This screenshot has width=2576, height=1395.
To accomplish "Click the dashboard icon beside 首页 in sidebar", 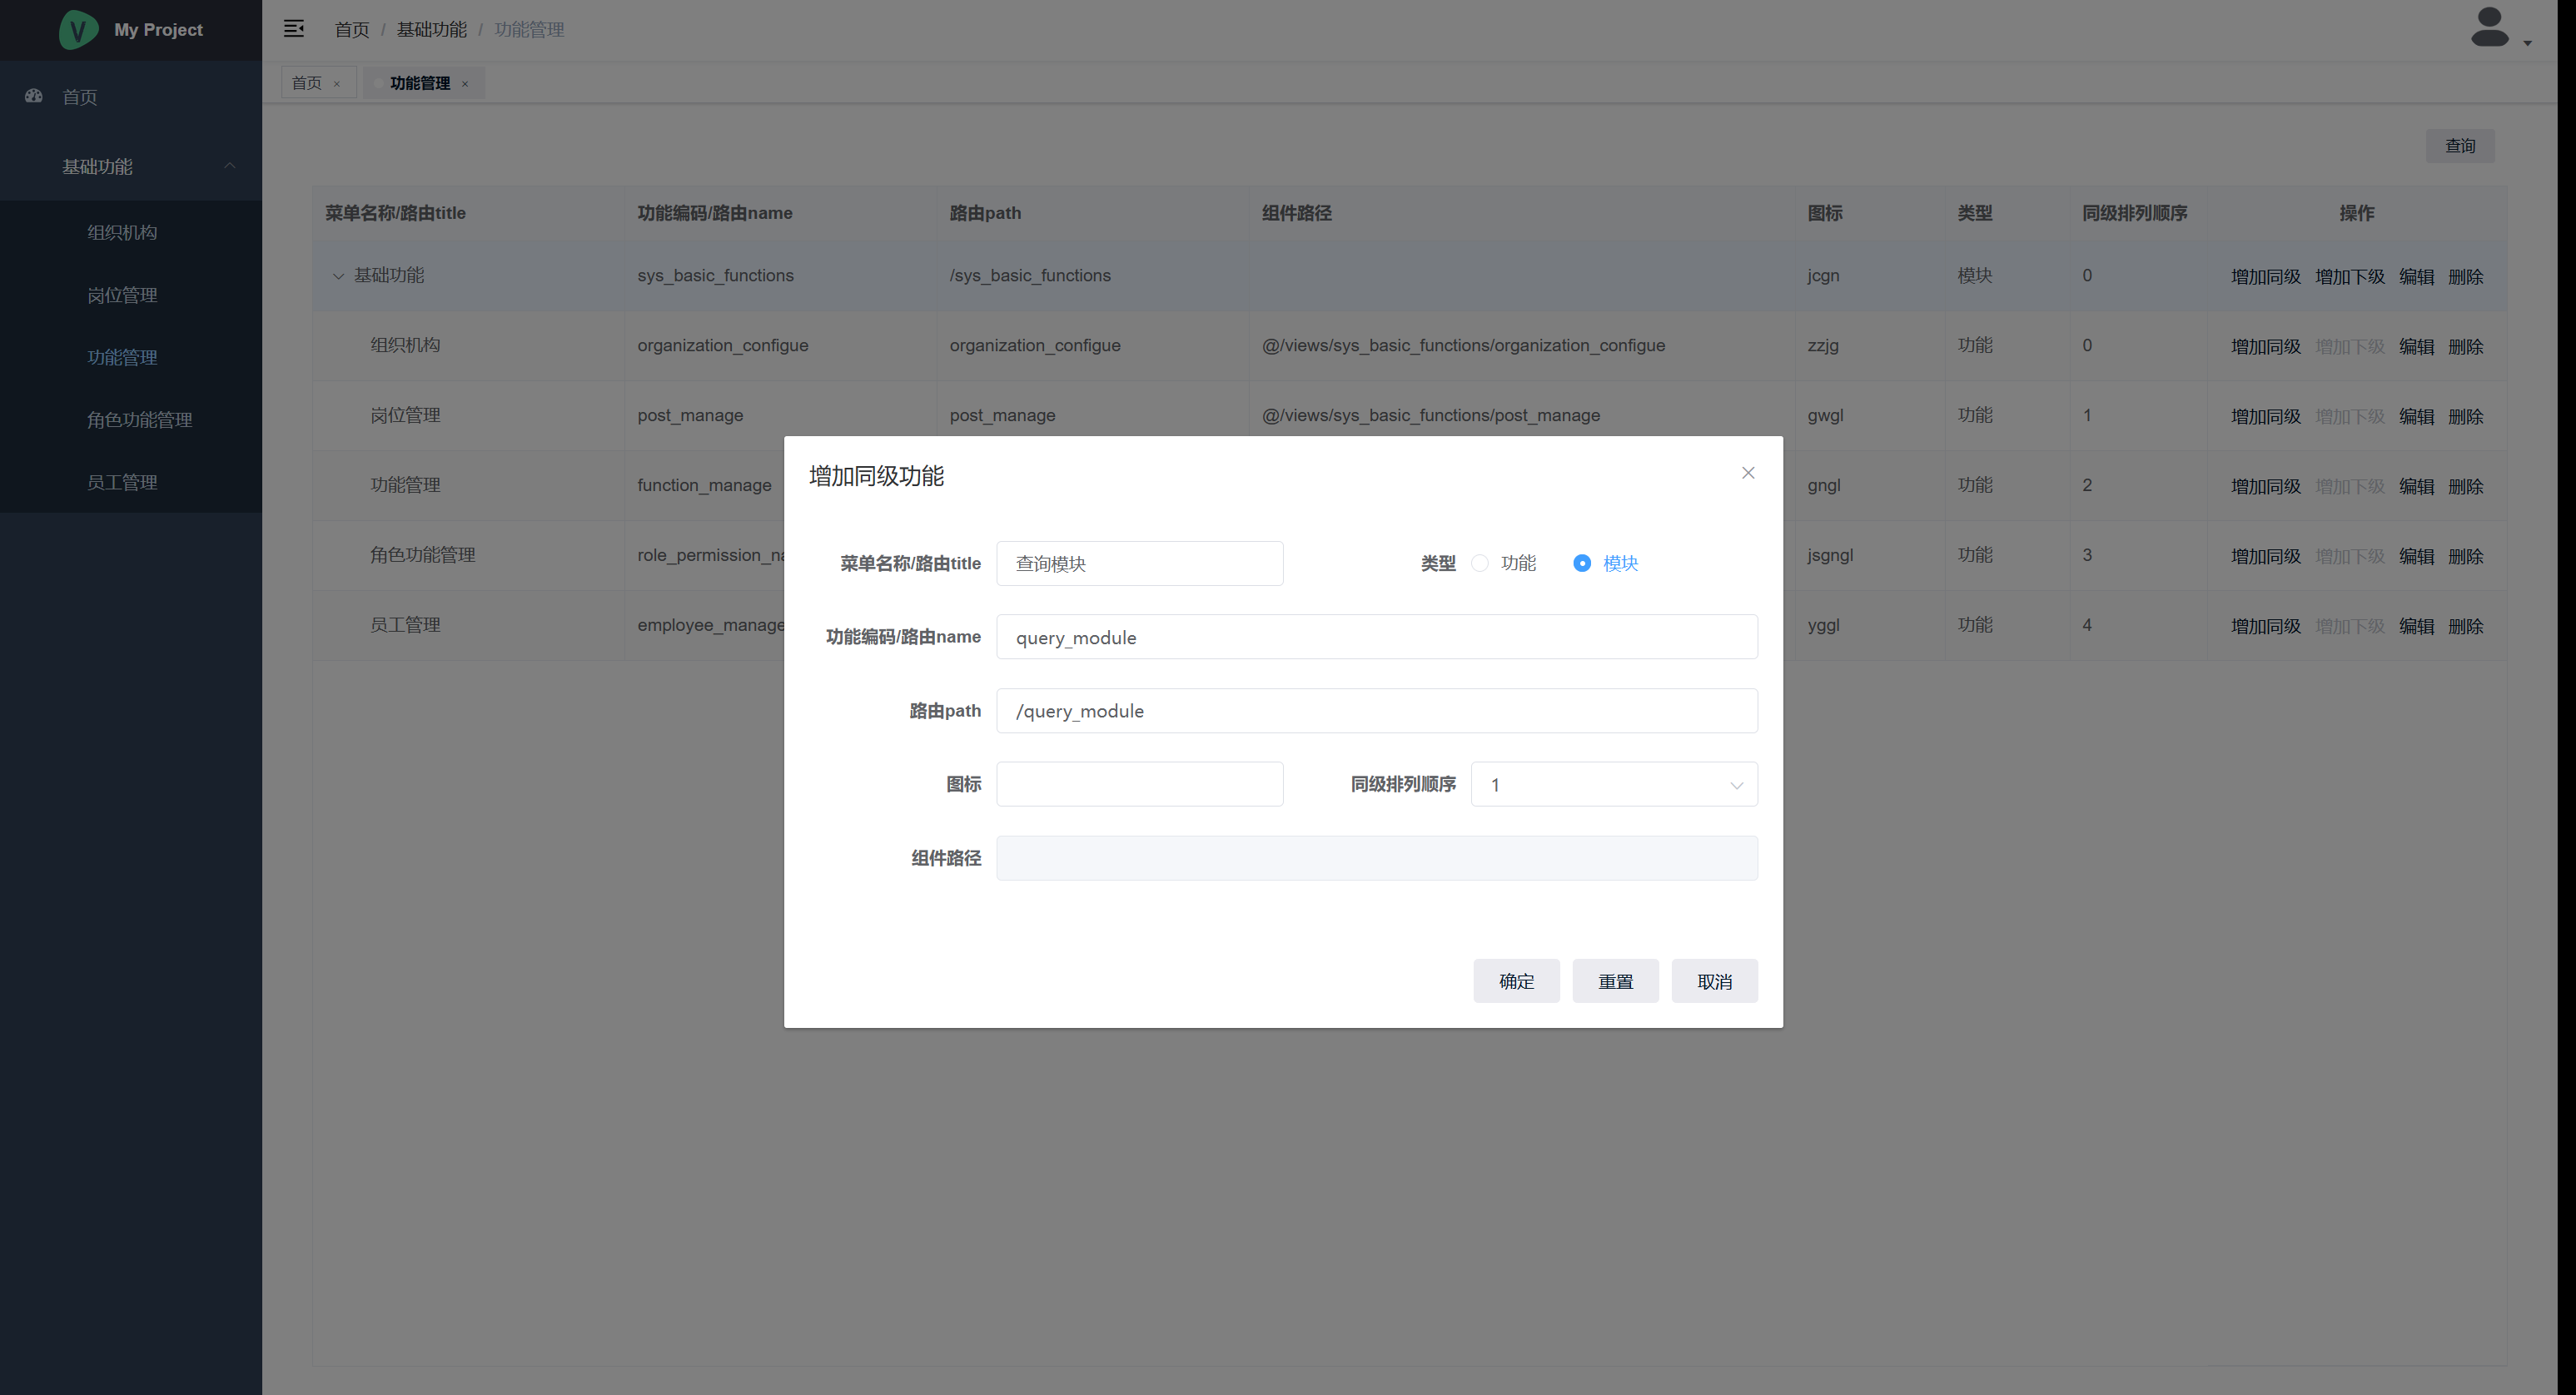I will [34, 96].
